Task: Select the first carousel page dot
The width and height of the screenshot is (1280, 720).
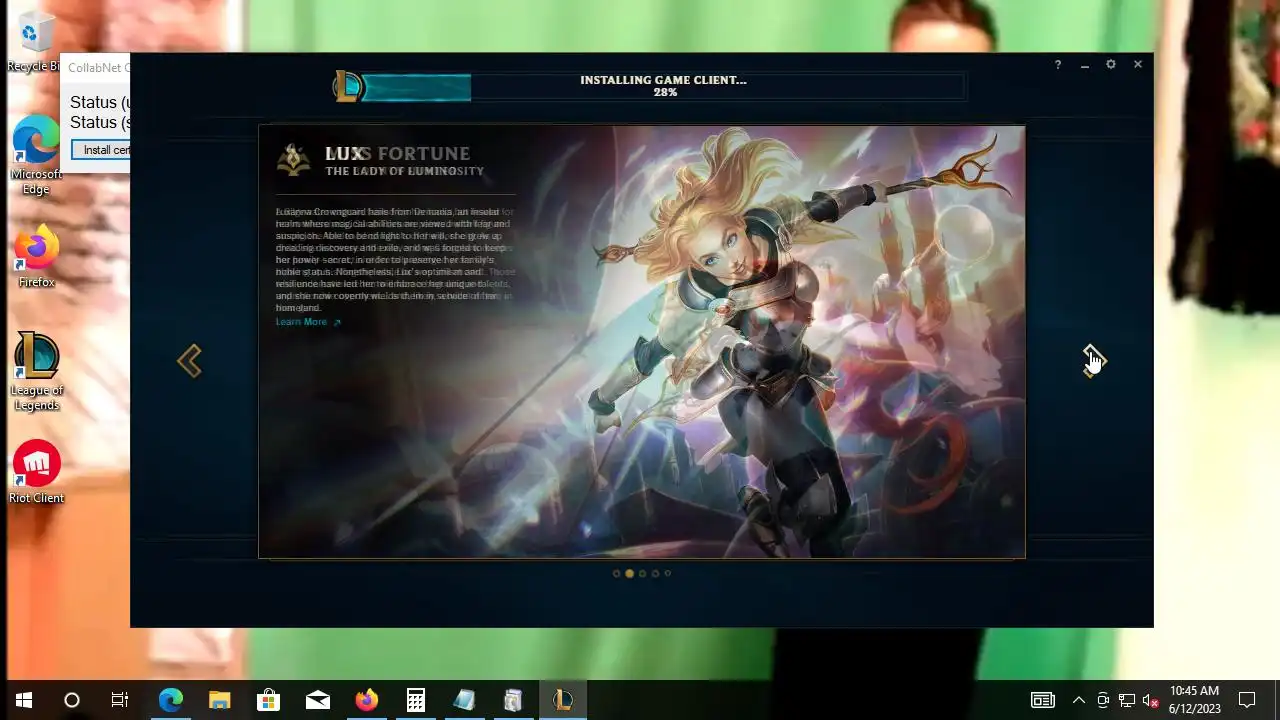Action: click(x=616, y=574)
